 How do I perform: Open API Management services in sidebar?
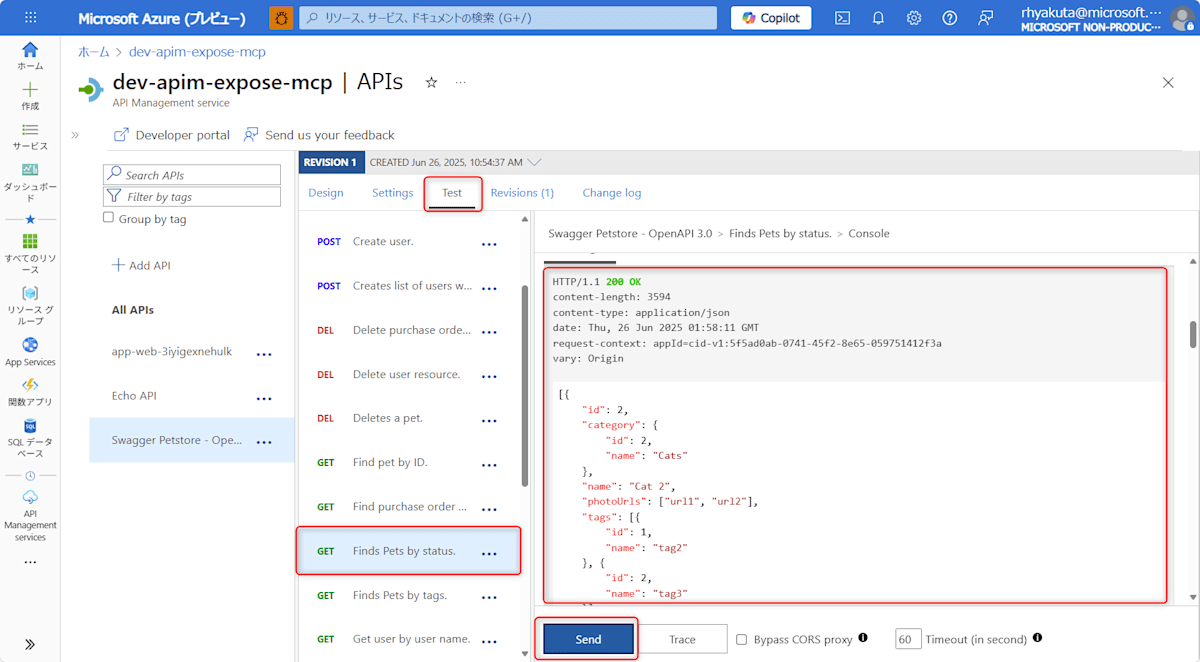[x=30, y=516]
